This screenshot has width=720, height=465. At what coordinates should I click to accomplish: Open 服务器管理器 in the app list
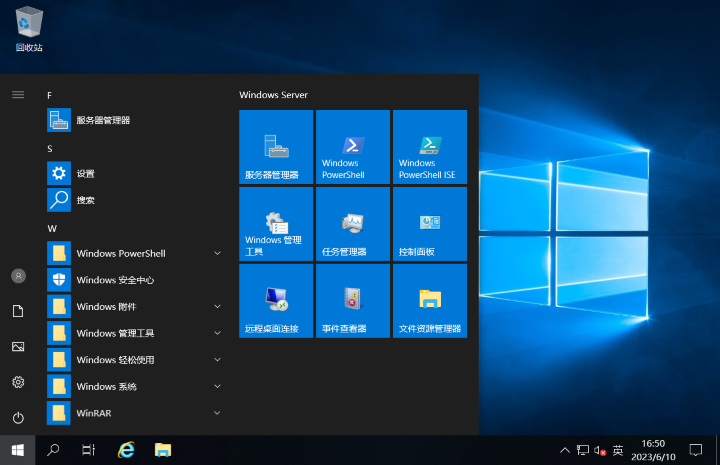(x=134, y=120)
